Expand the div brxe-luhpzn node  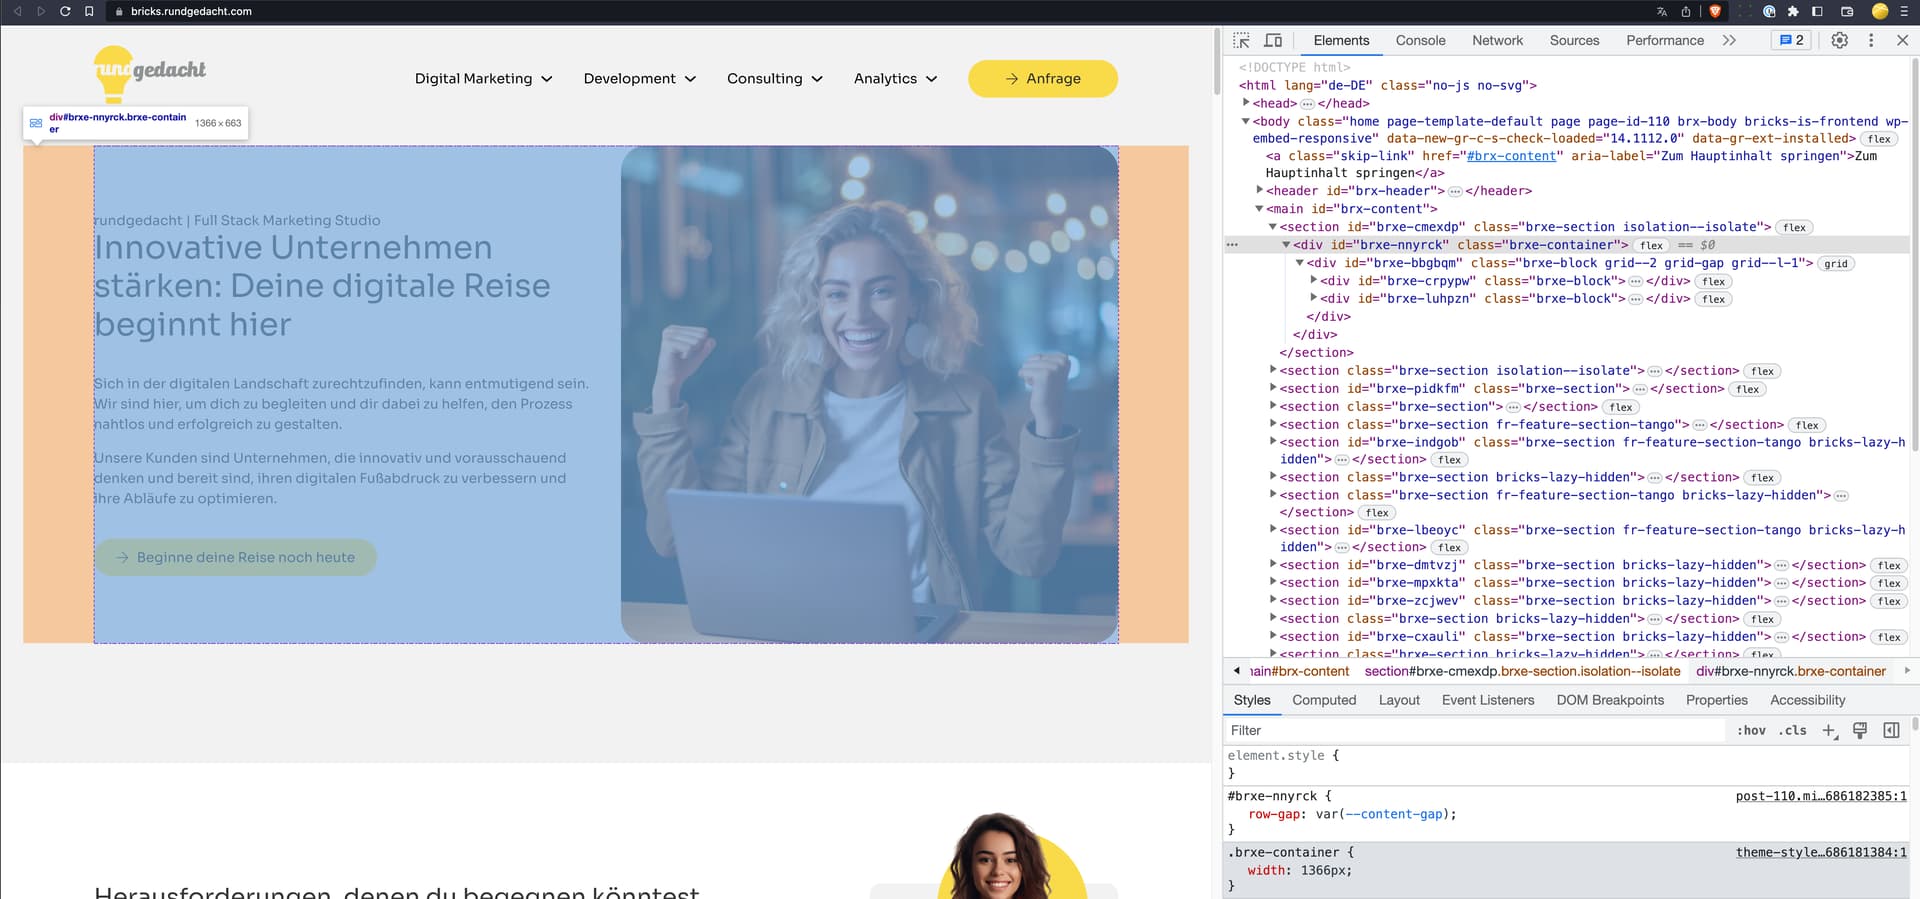click(x=1314, y=298)
